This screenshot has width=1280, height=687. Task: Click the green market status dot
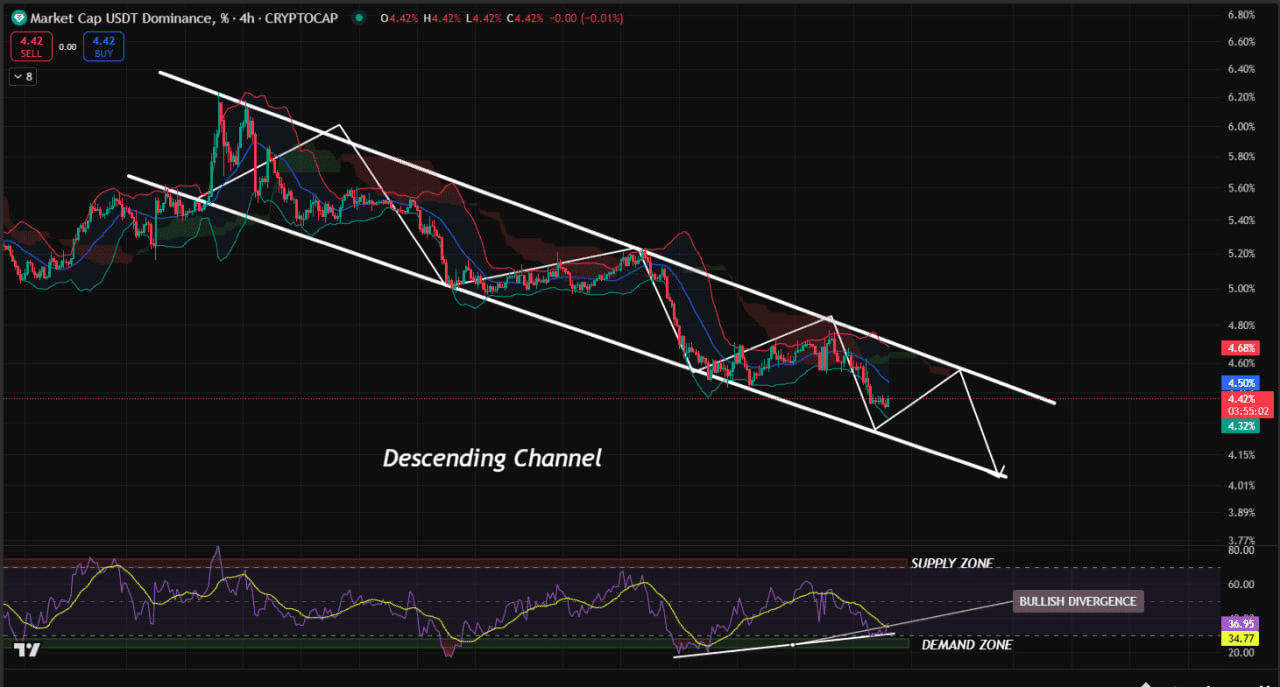(x=358, y=17)
